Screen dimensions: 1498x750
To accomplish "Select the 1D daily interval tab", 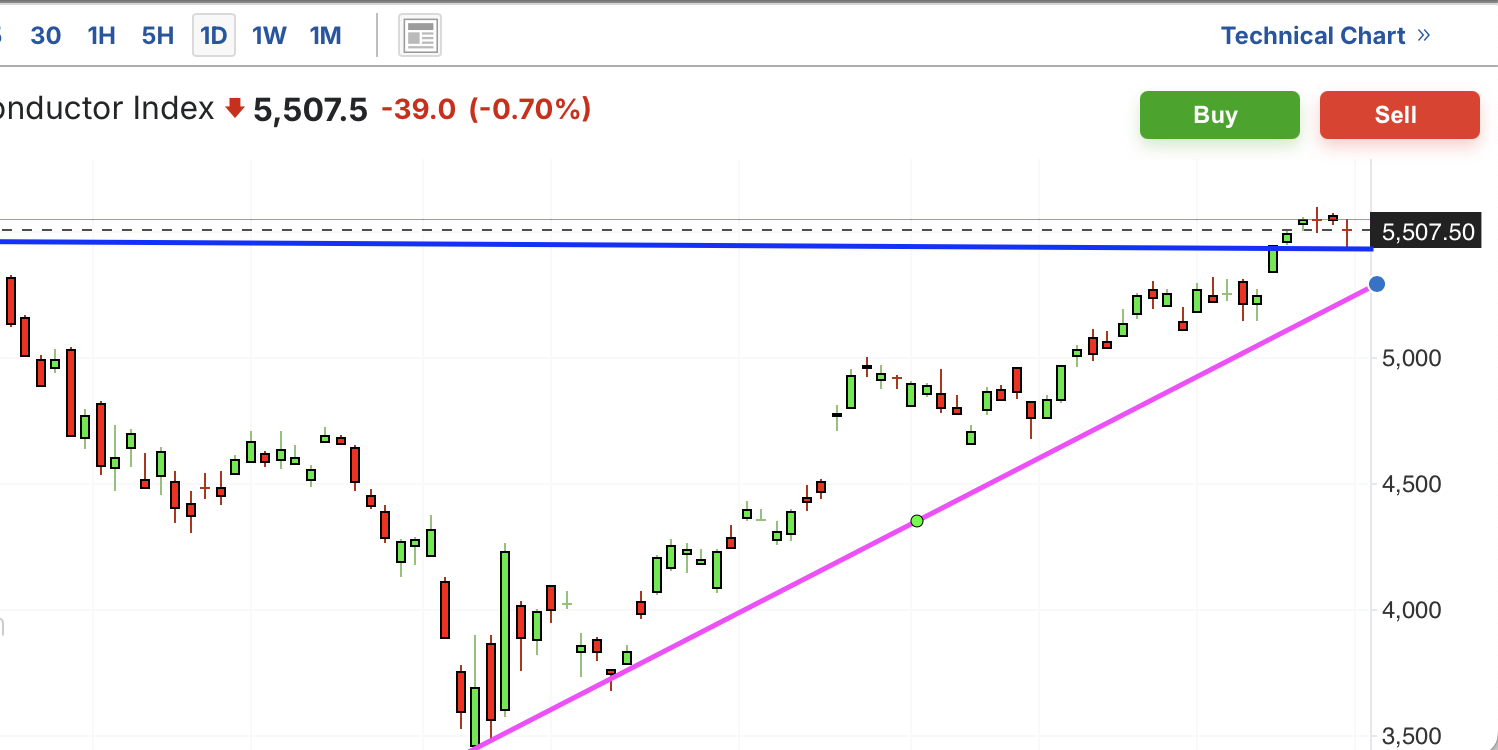I will [214, 37].
